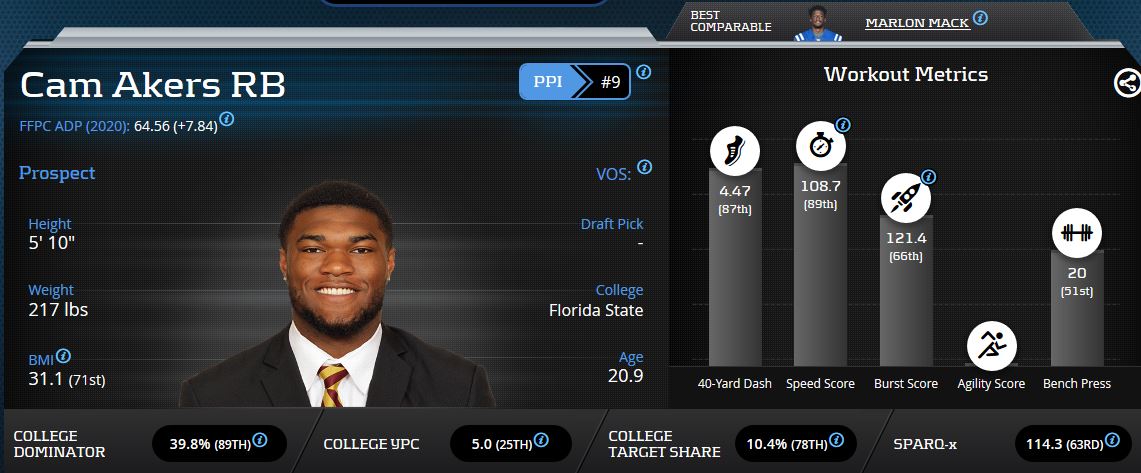Click the share icon in Workout Metrics
Image resolution: width=1141 pixels, height=473 pixels.
coord(1127,83)
